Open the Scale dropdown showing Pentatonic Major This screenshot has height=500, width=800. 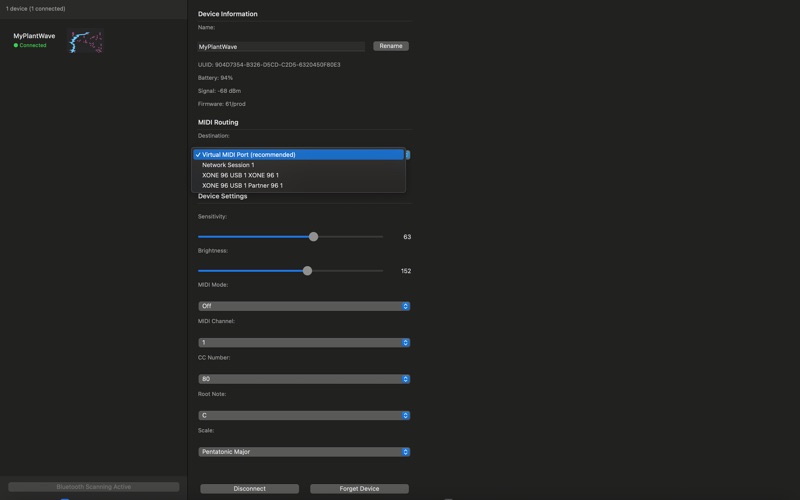tap(304, 452)
